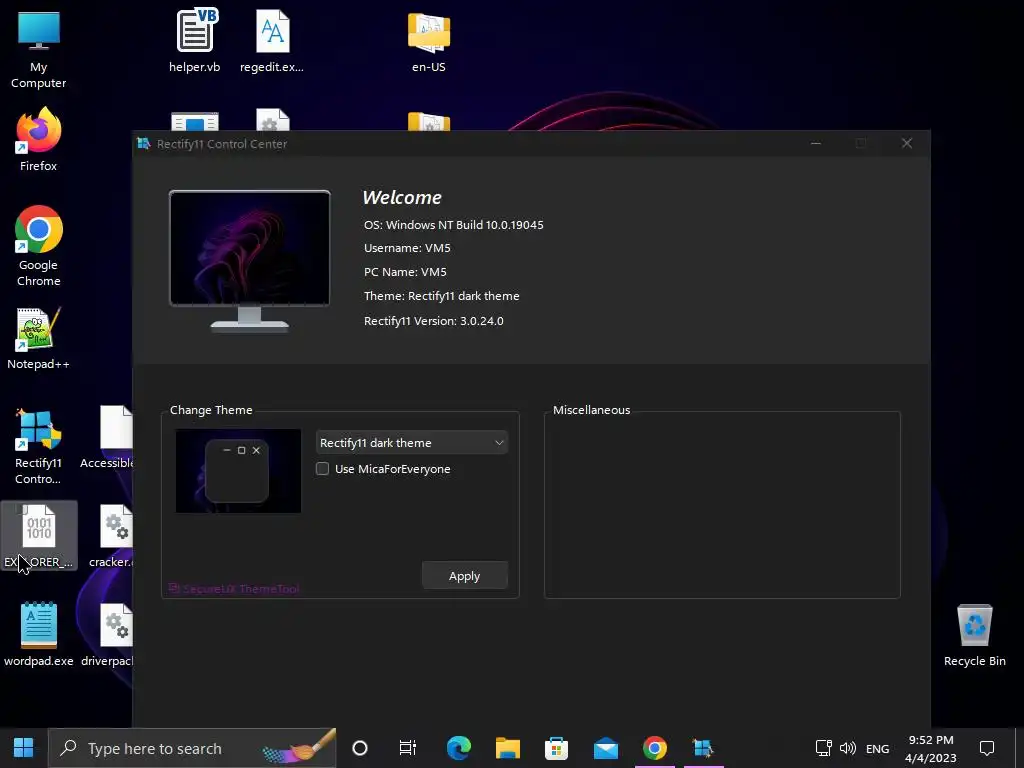
Task: Click the theme preview thumbnail in Change Theme
Action: pyautogui.click(x=238, y=471)
